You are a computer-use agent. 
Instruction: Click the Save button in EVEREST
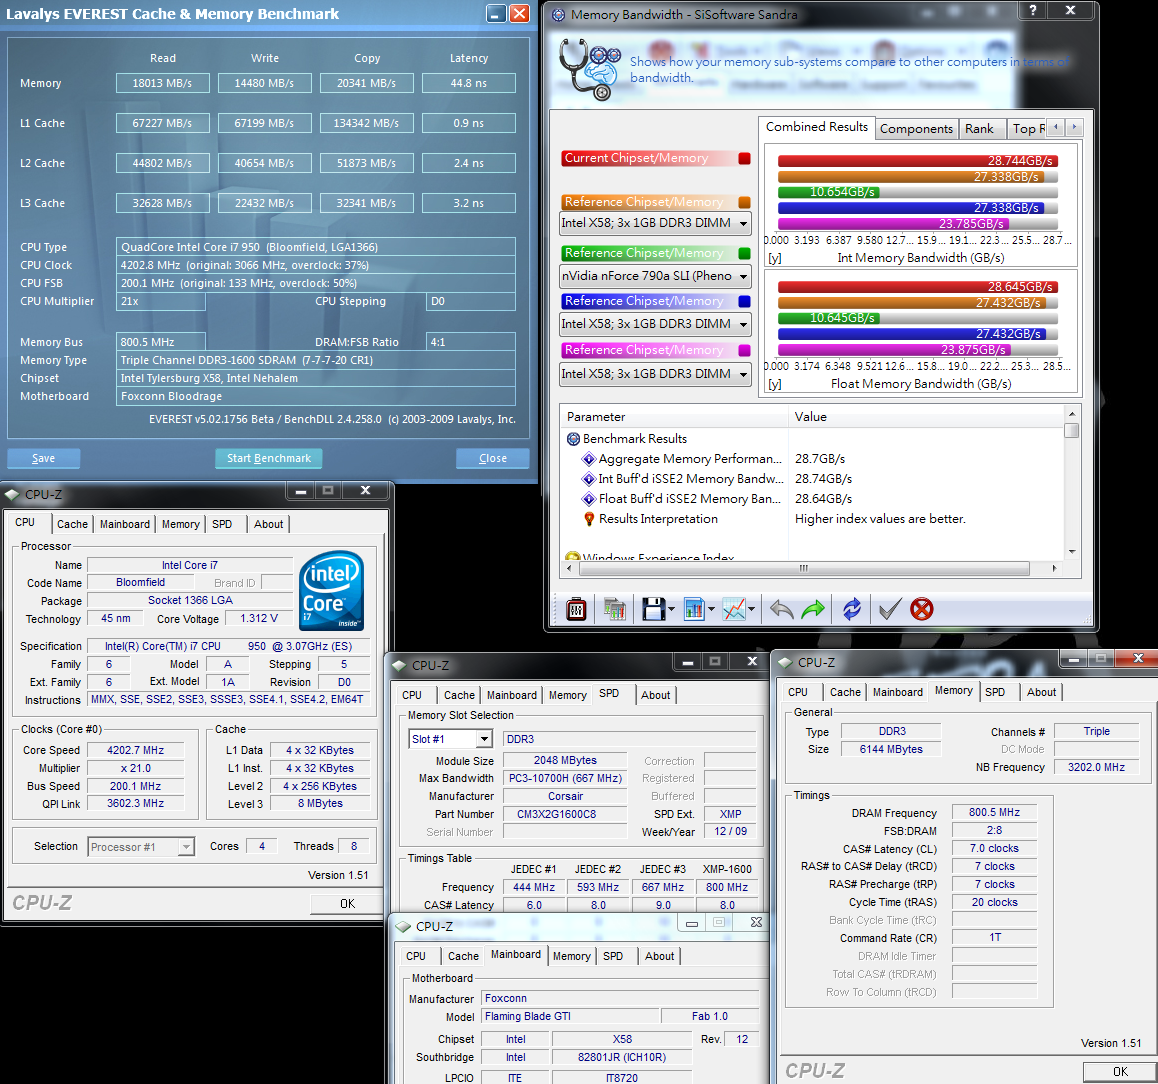tap(44, 459)
